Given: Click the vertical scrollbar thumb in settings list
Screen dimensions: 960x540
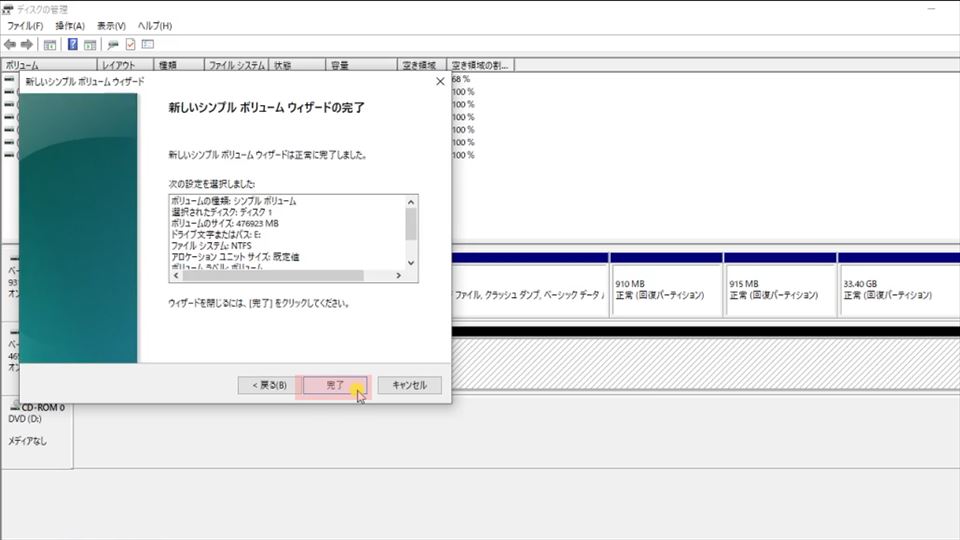Looking at the screenshot, I should tap(411, 224).
